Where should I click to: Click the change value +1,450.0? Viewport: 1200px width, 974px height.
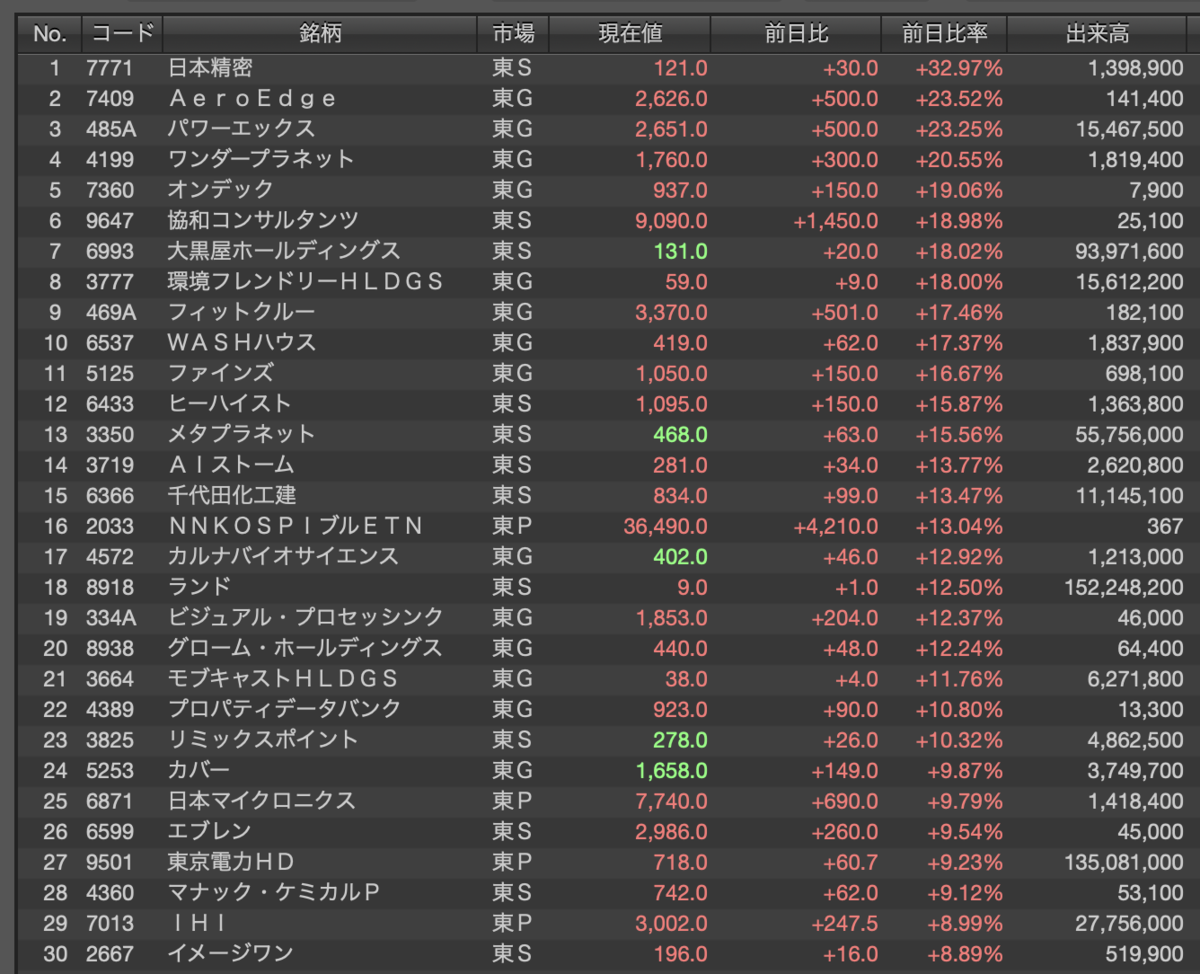[836, 221]
